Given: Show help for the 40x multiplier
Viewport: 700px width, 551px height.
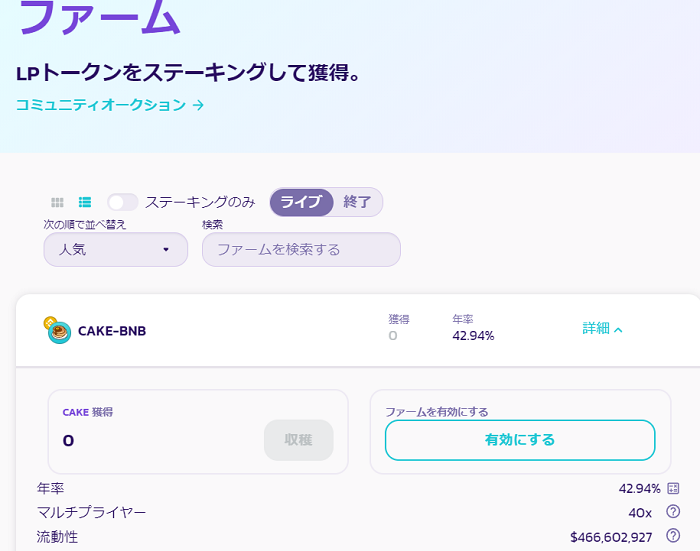Looking at the screenshot, I should (x=673, y=511).
